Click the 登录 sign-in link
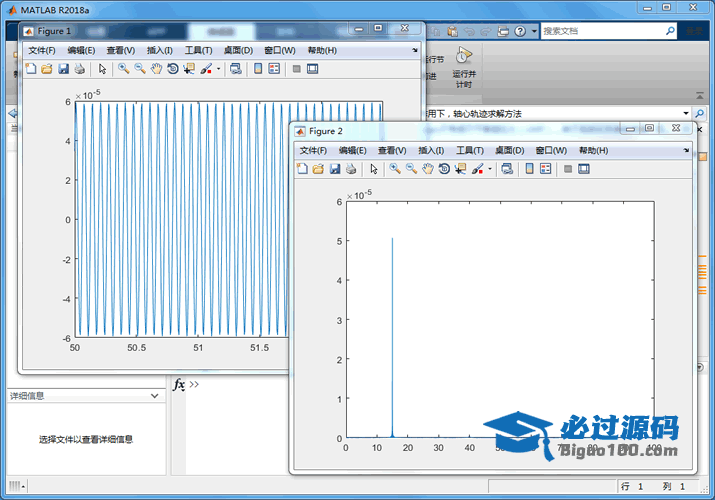Viewport: 715px width, 500px height. pos(696,31)
